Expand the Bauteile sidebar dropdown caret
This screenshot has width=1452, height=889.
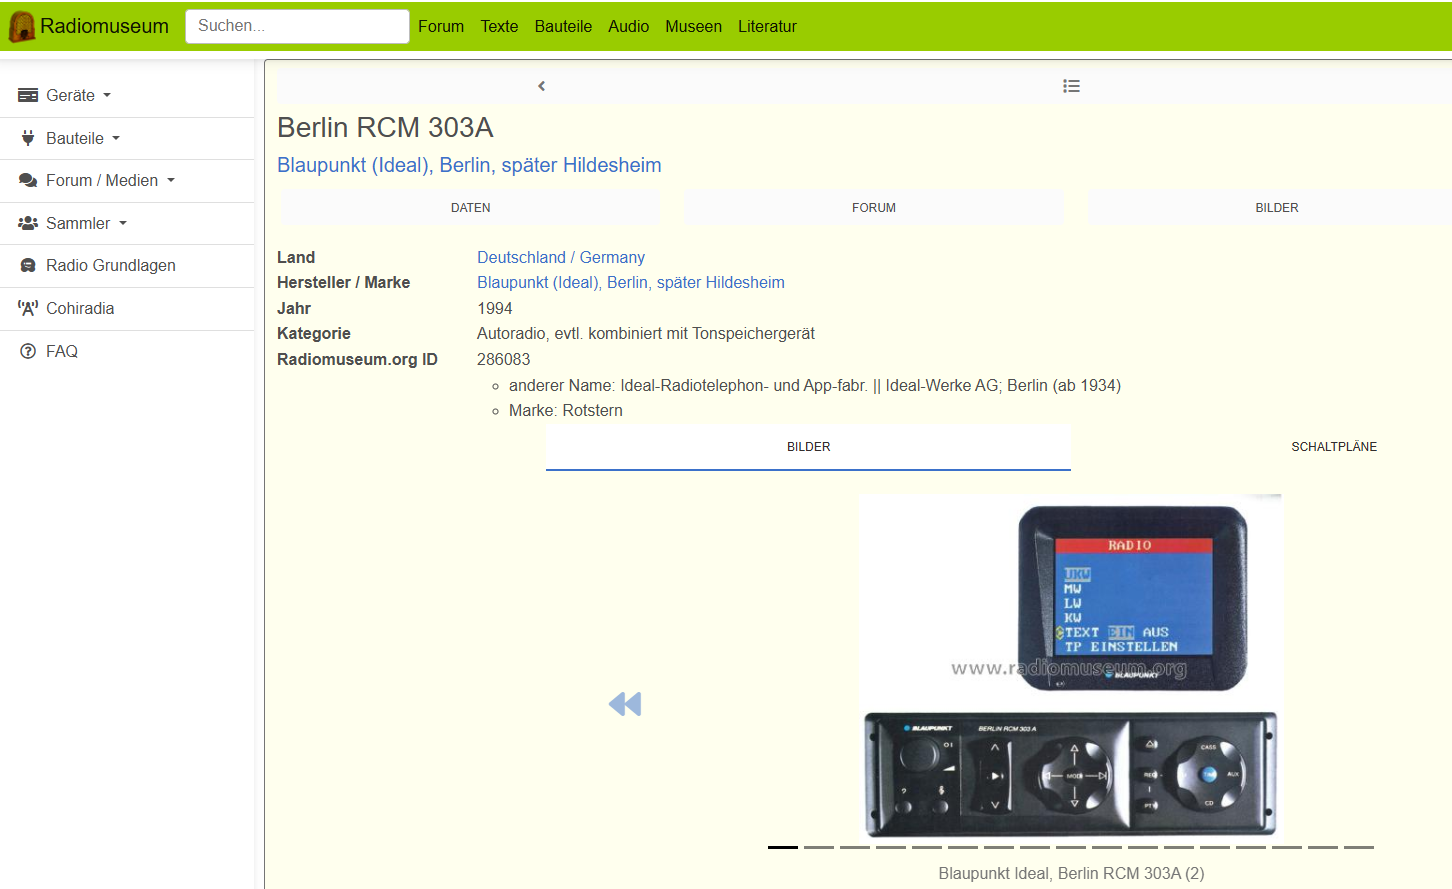(x=116, y=138)
